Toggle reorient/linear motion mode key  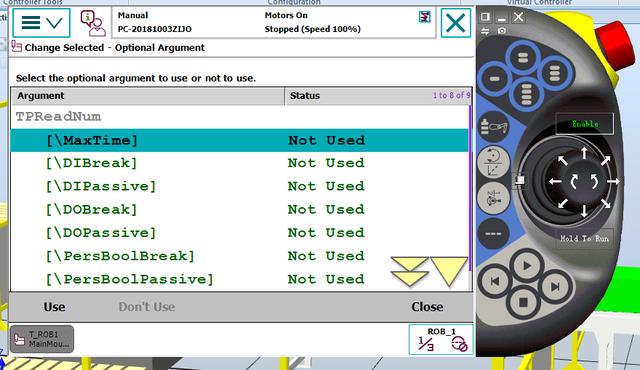(494, 162)
